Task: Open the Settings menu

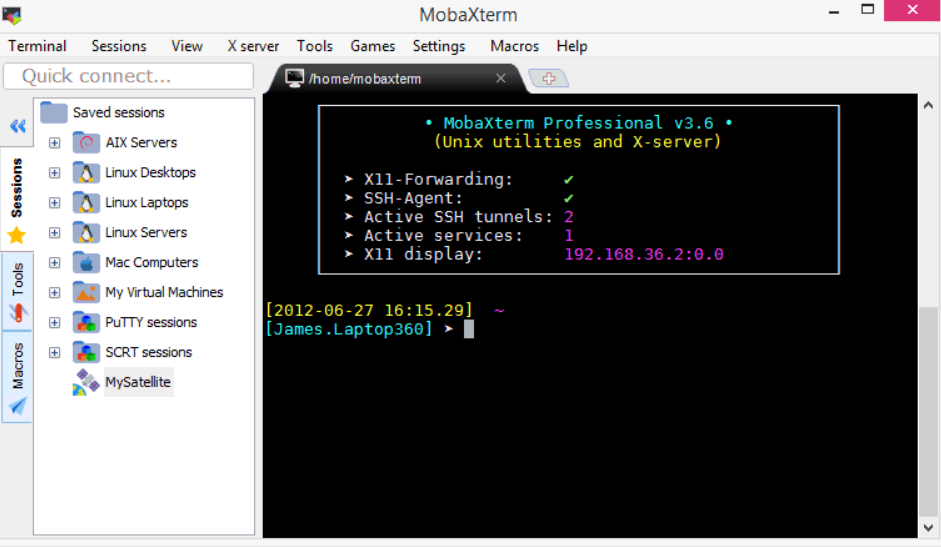Action: [x=439, y=46]
